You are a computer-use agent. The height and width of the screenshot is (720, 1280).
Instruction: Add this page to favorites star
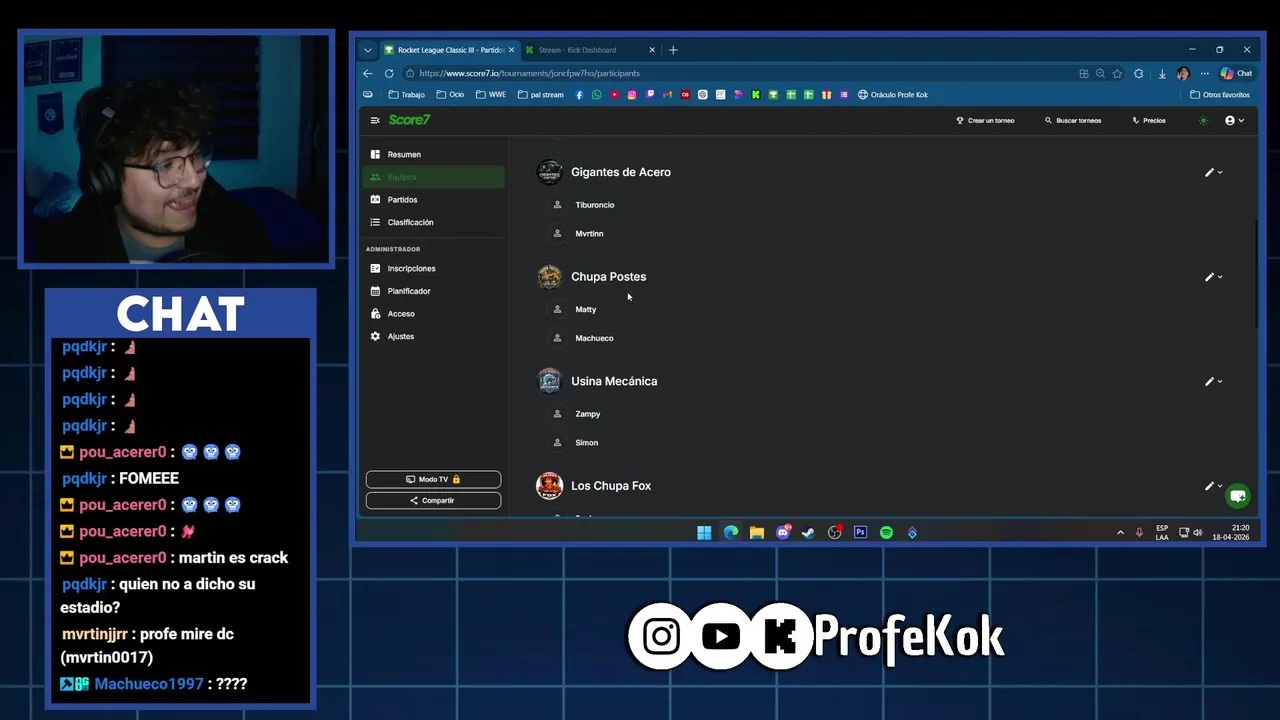coord(1117,73)
